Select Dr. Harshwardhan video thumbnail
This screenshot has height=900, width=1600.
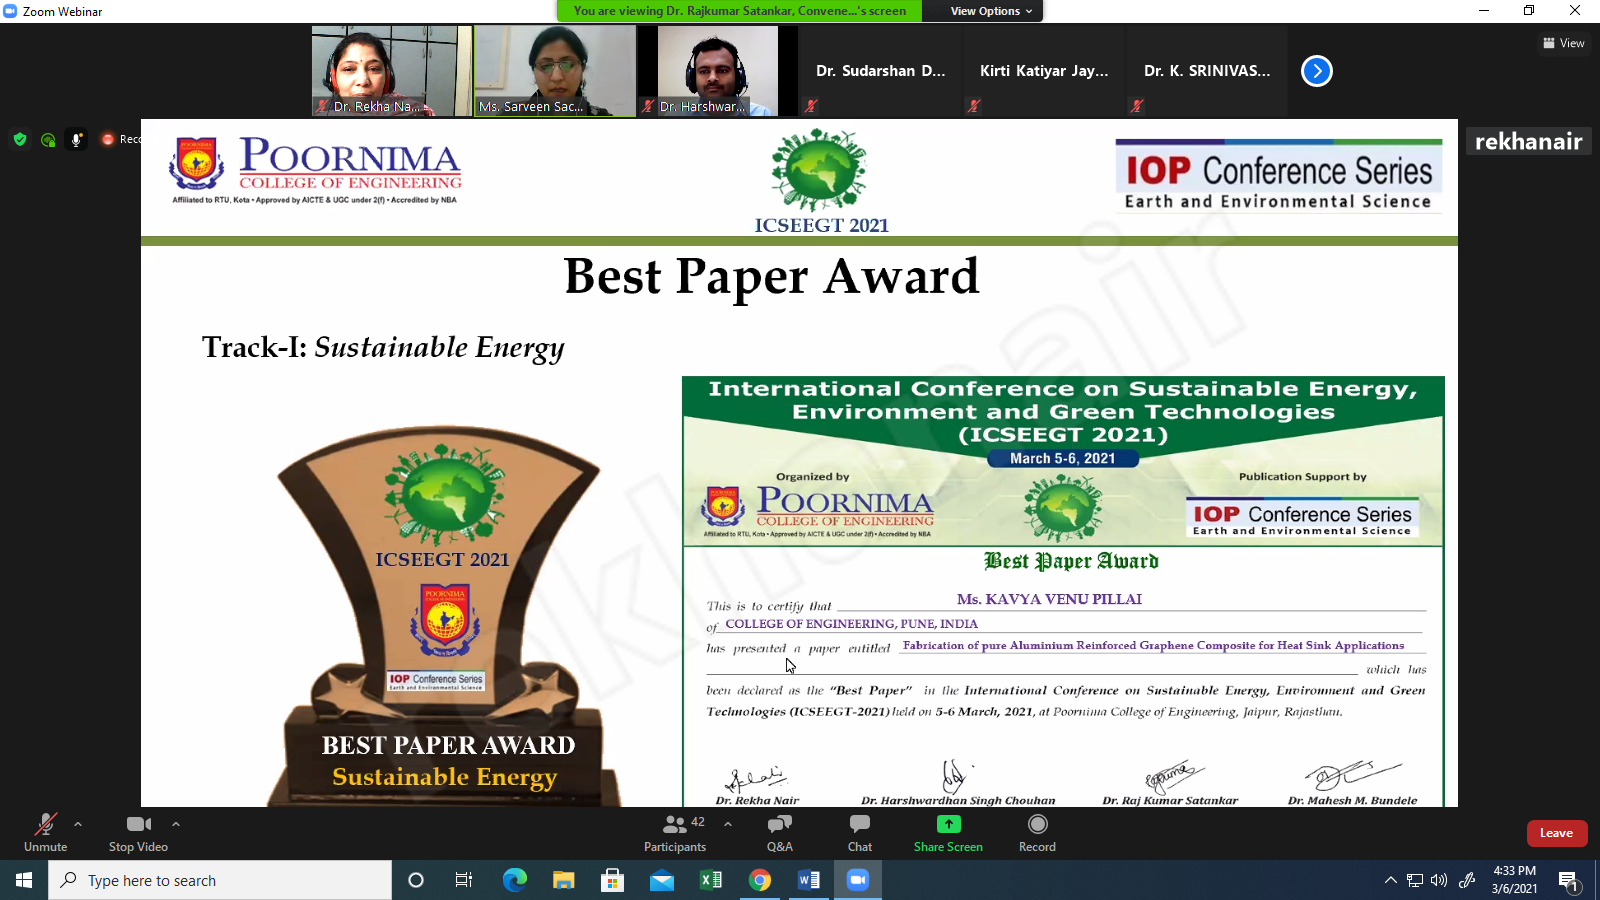718,71
